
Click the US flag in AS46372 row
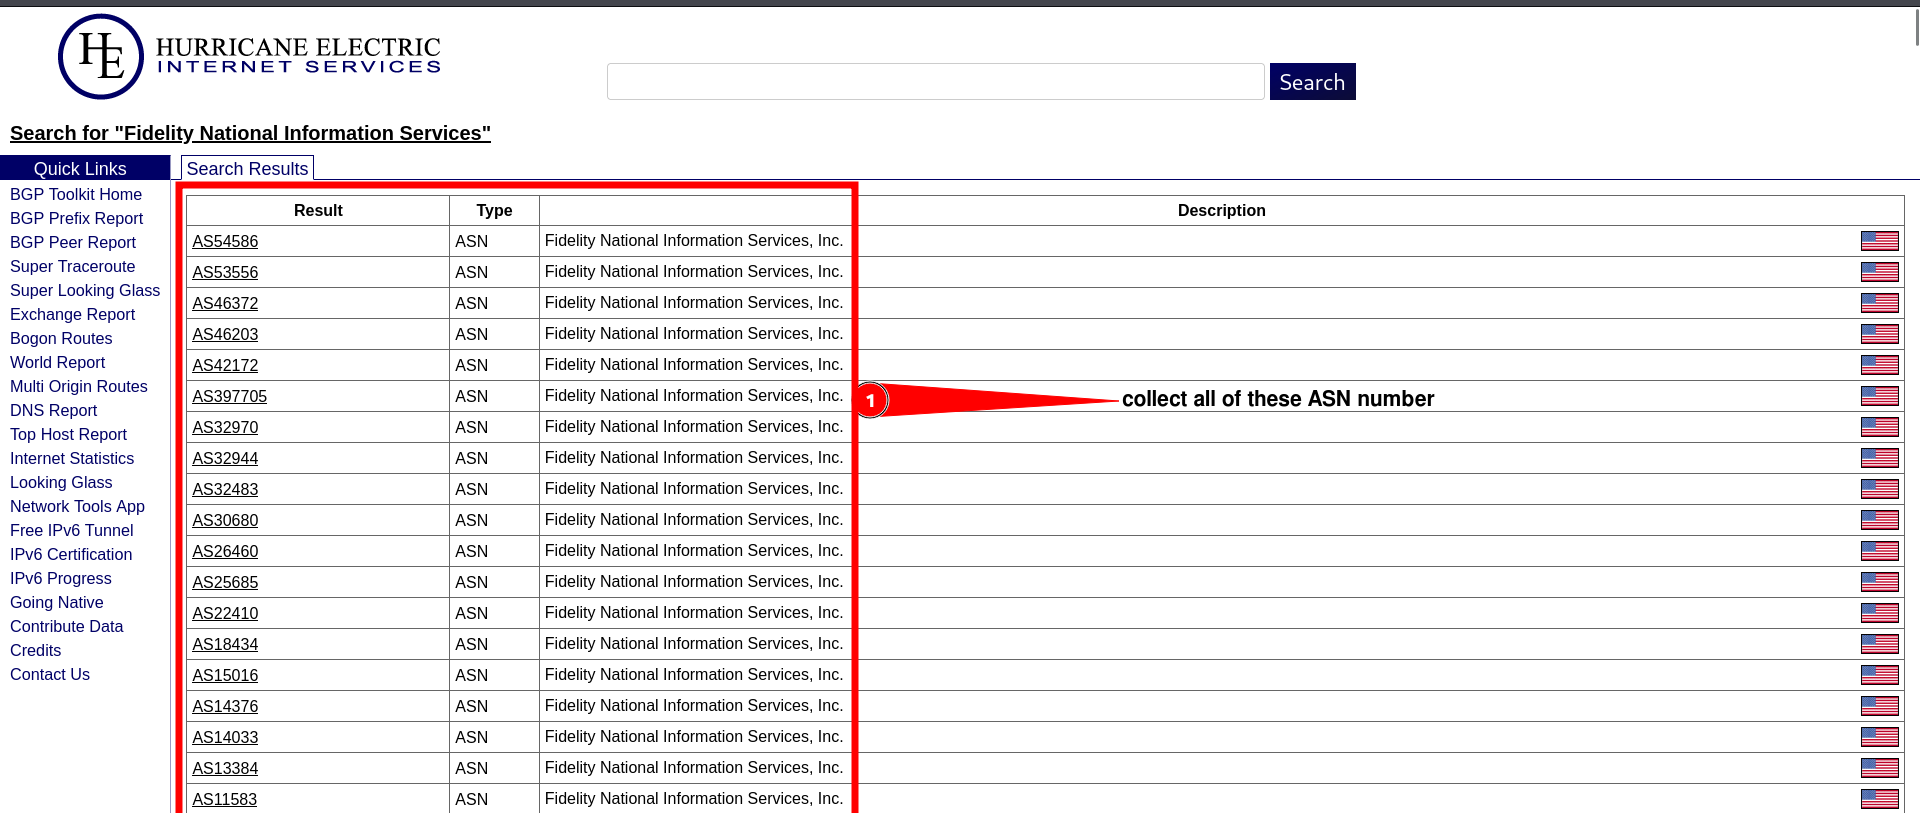1879,303
